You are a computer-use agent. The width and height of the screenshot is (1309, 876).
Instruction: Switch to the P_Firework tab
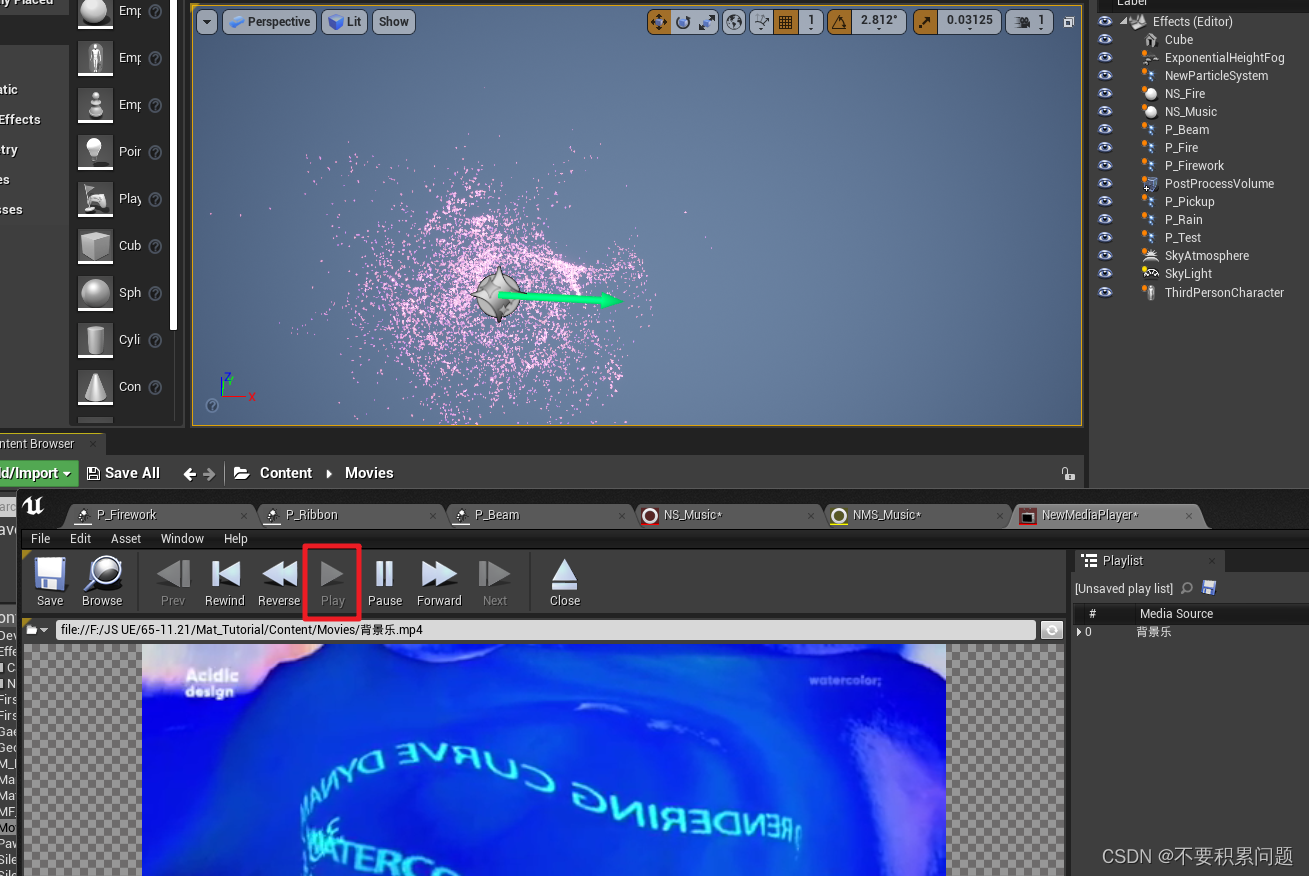coord(126,515)
